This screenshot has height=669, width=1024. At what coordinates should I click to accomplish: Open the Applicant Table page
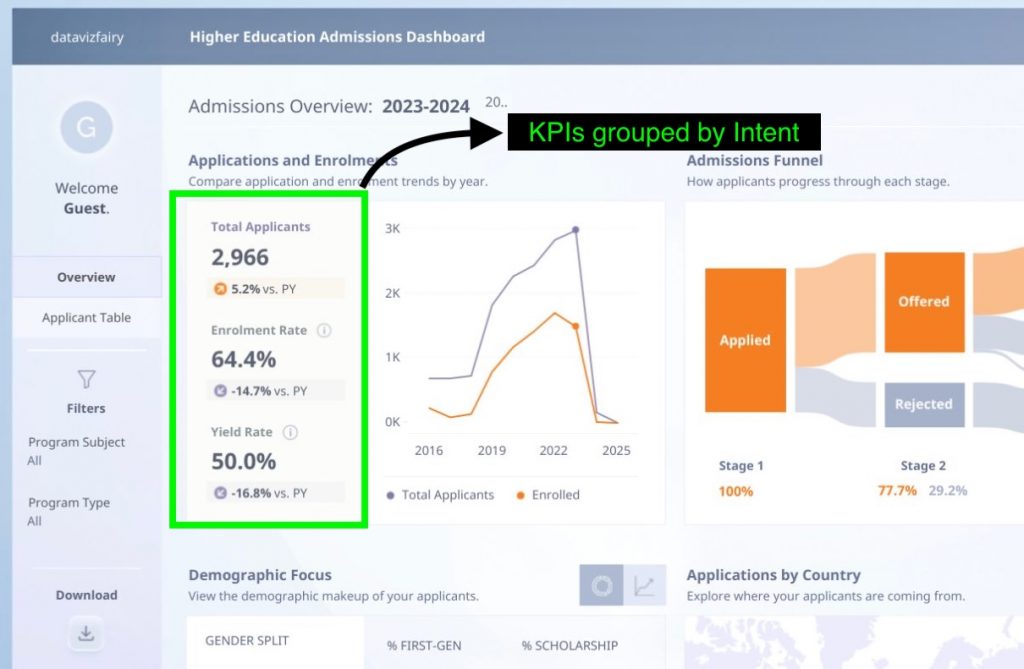coord(86,317)
